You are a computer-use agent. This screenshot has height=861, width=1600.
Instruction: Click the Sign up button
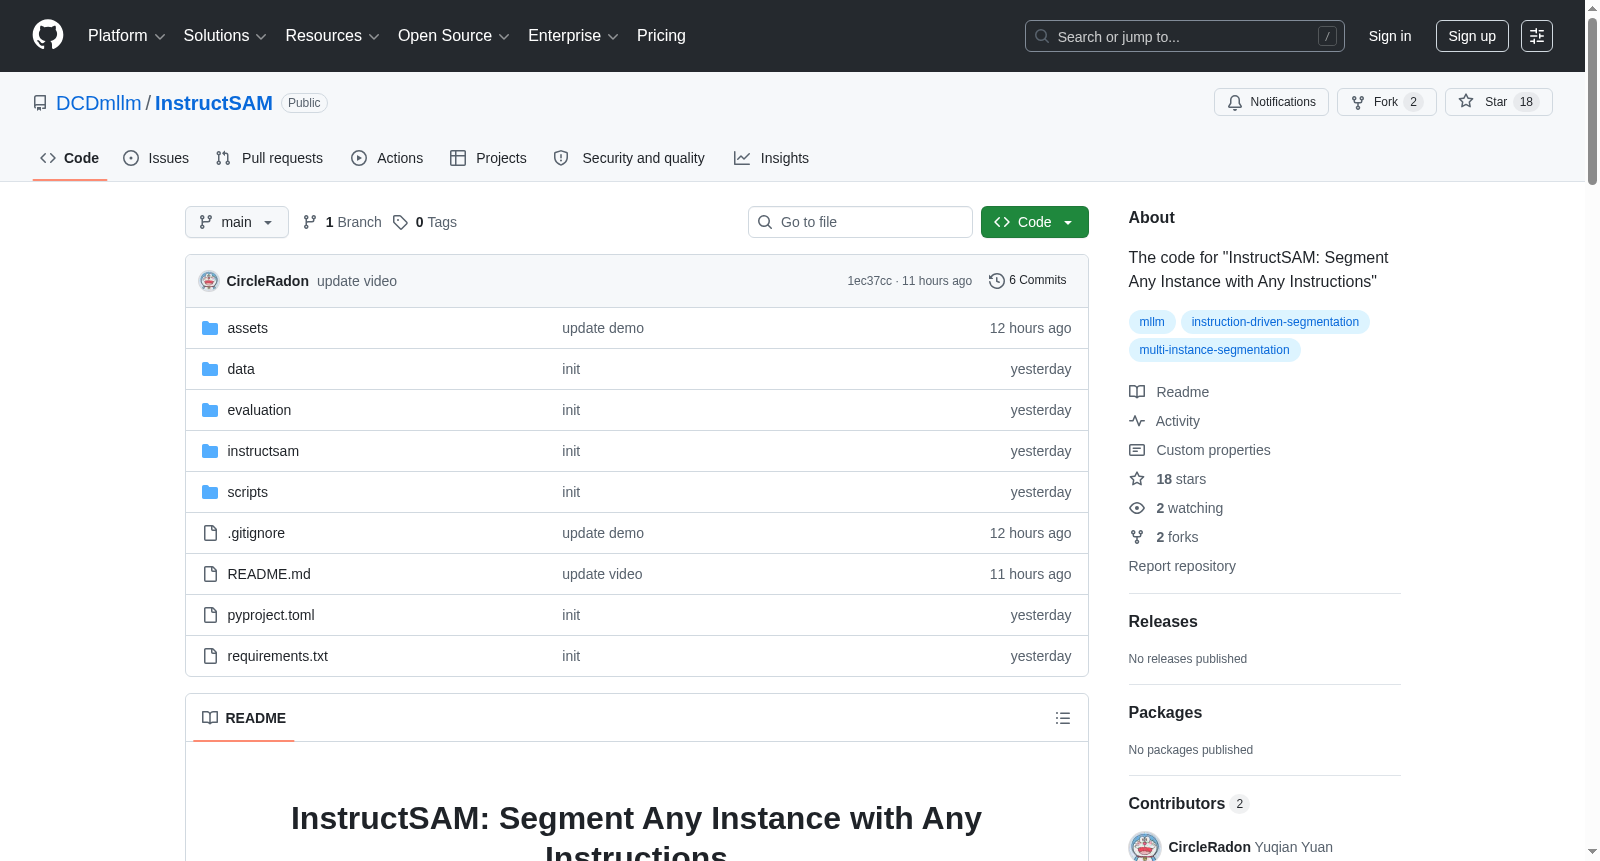1472,36
